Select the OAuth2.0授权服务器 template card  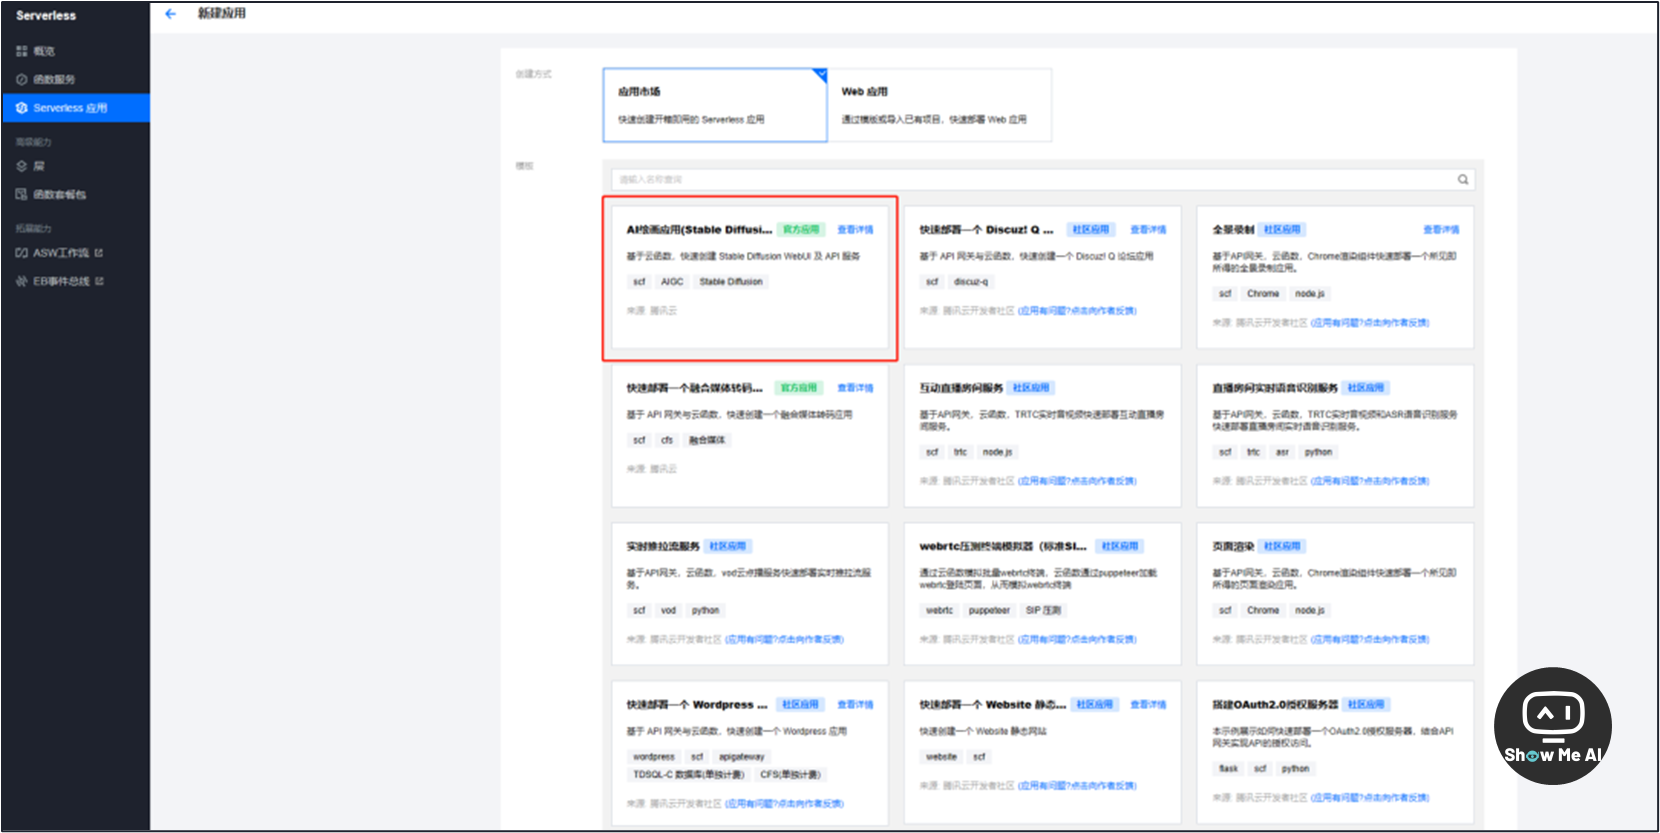click(1335, 754)
